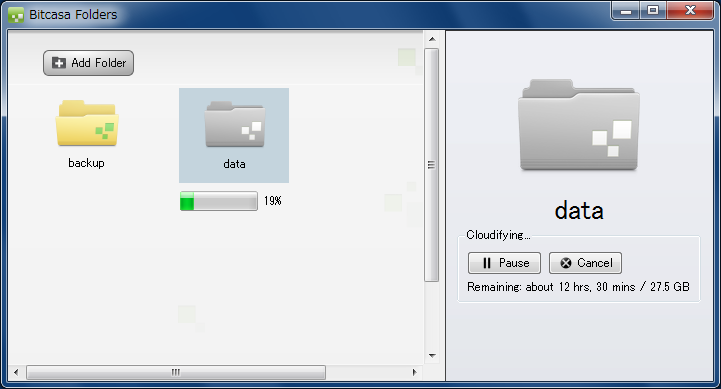Click the Add Folder button
This screenshot has width=721, height=389.
click(x=88, y=63)
